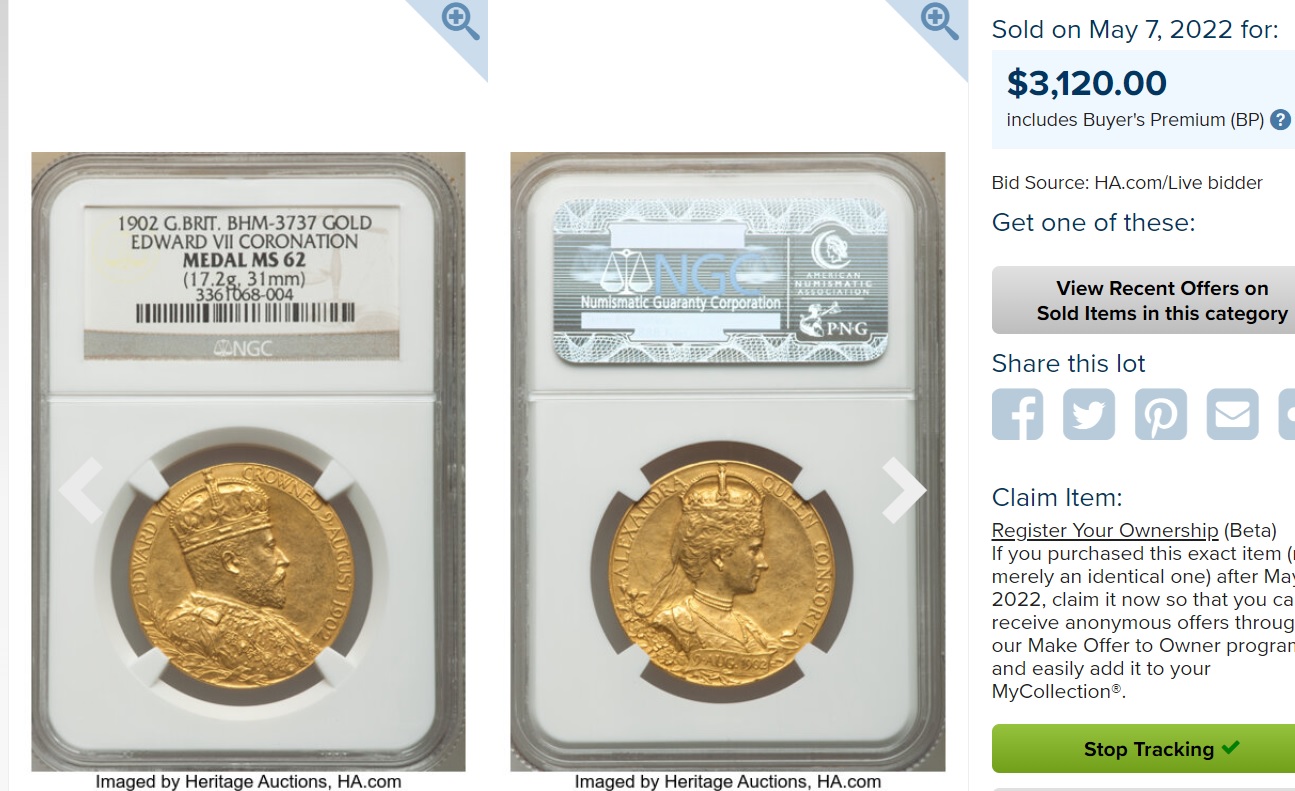Zoom into the reverse slab image
The image size is (1295, 791).
tap(940, 21)
